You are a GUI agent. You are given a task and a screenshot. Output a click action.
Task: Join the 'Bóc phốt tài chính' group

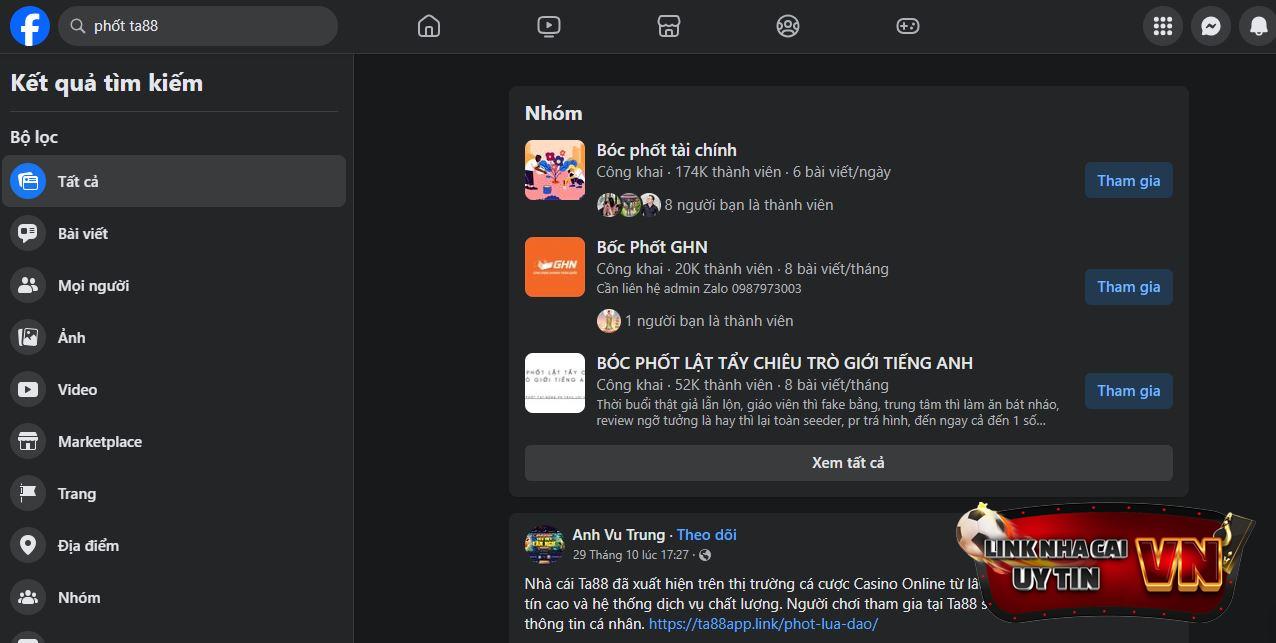(1128, 181)
